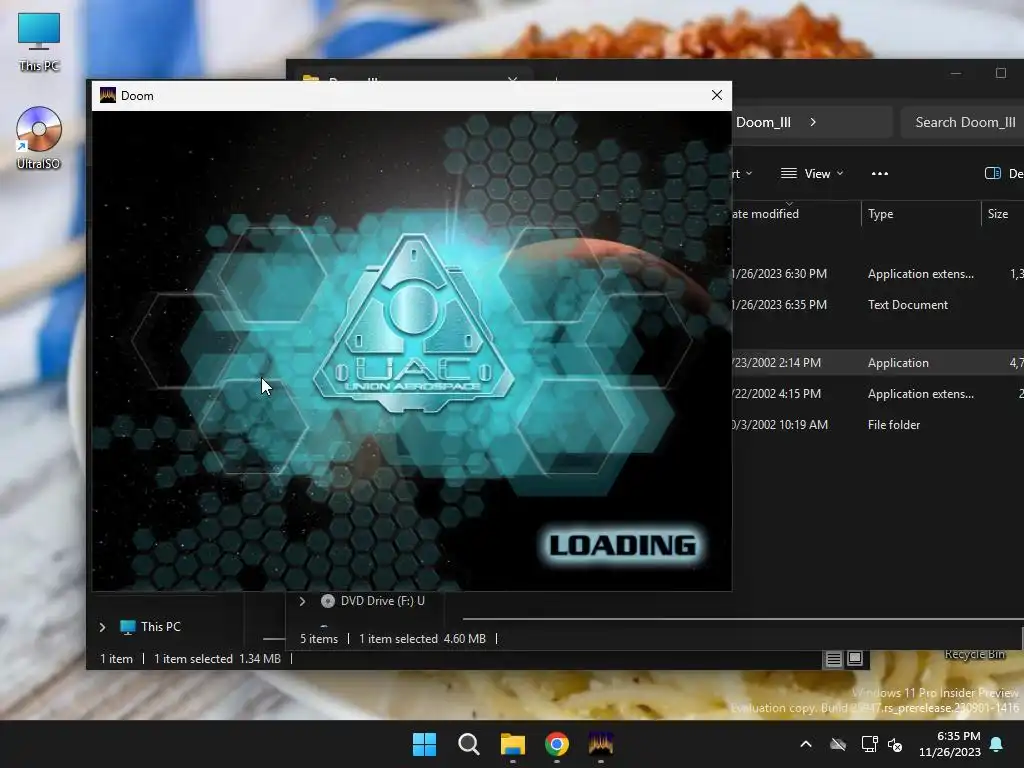Open the This PC desktop icon
The height and width of the screenshot is (768, 1024).
tap(39, 42)
